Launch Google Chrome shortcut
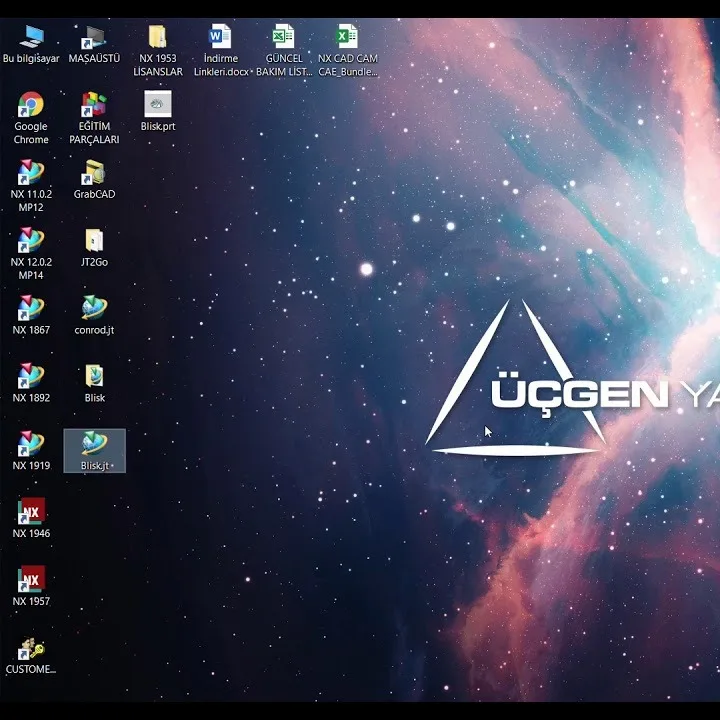Viewport: 720px width, 720px height. pyautogui.click(x=31, y=118)
